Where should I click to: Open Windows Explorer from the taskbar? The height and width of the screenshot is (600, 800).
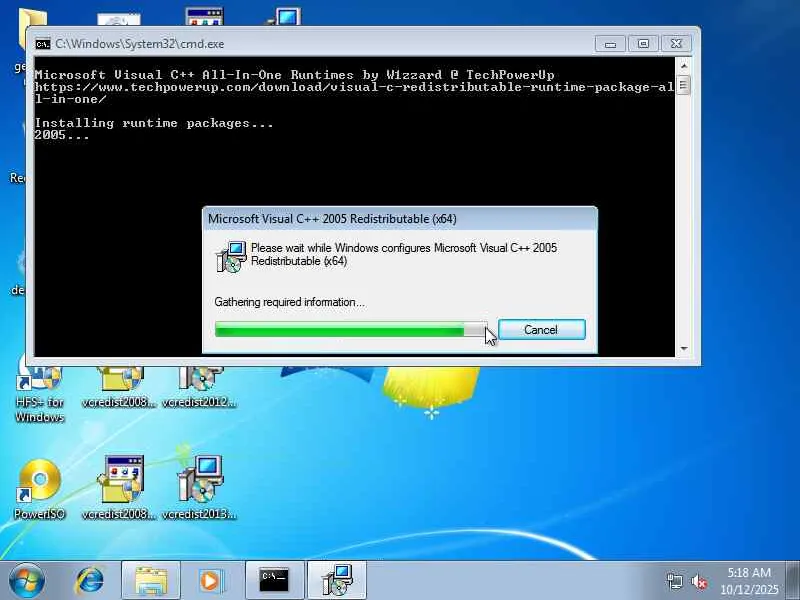pos(151,581)
